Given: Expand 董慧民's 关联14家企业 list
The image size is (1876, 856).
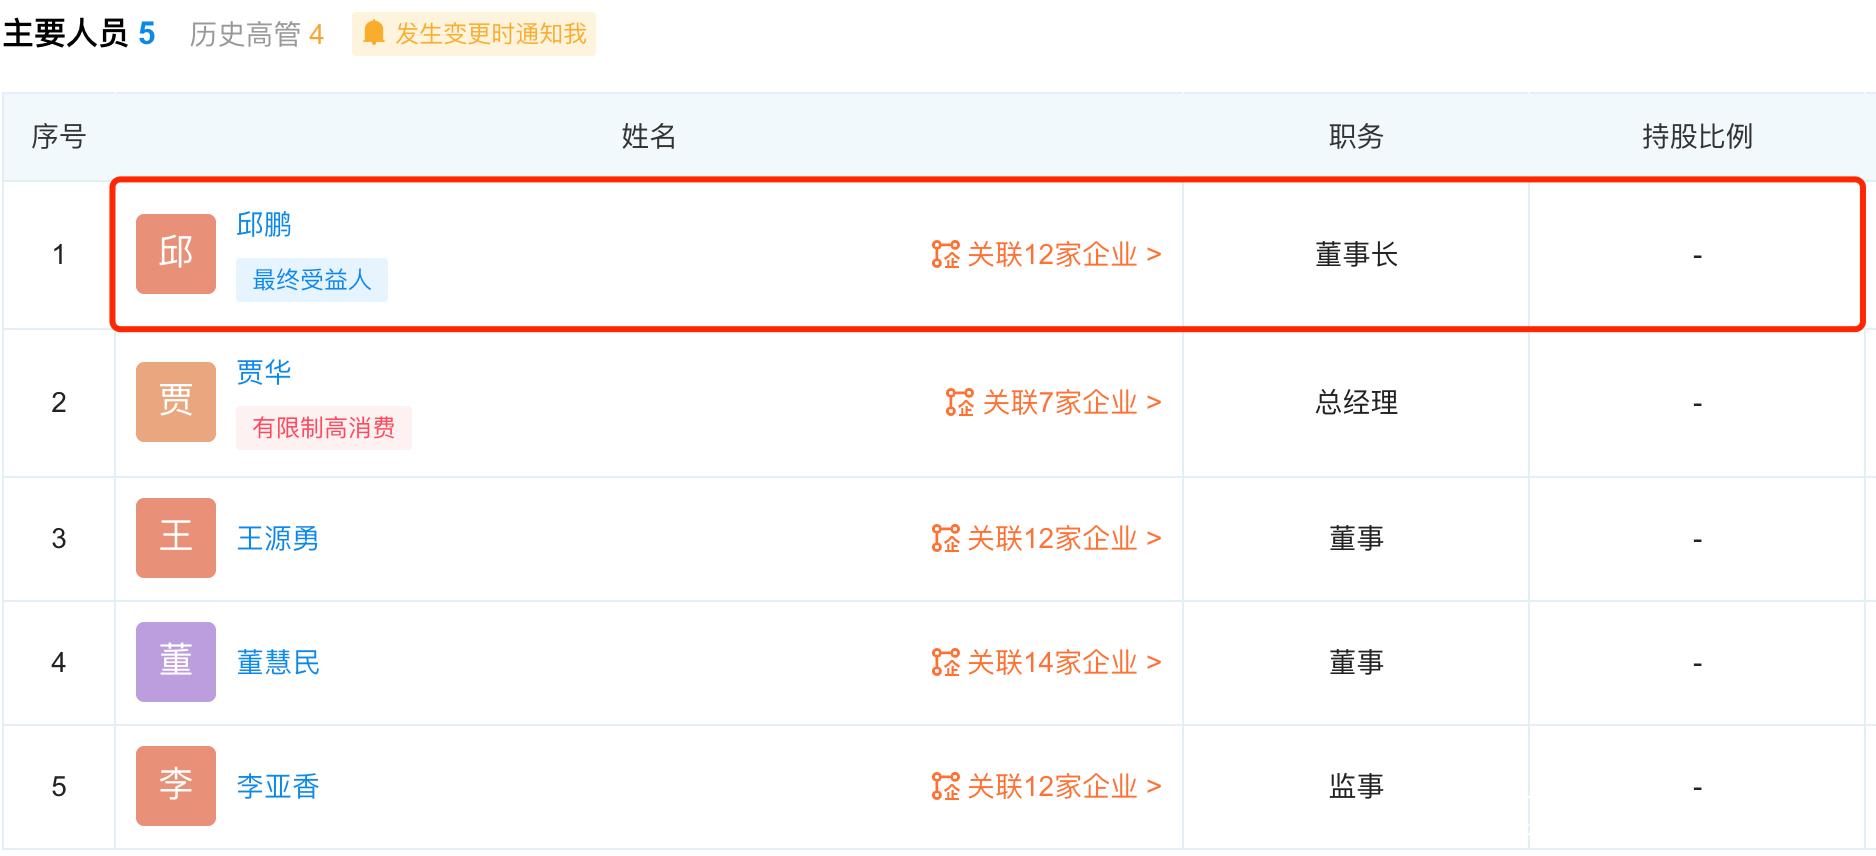Looking at the screenshot, I should (x=1062, y=663).
